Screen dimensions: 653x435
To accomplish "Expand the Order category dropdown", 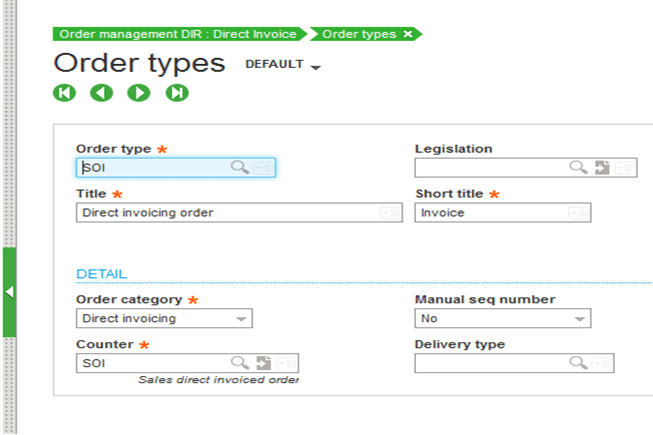I will tap(241, 319).
